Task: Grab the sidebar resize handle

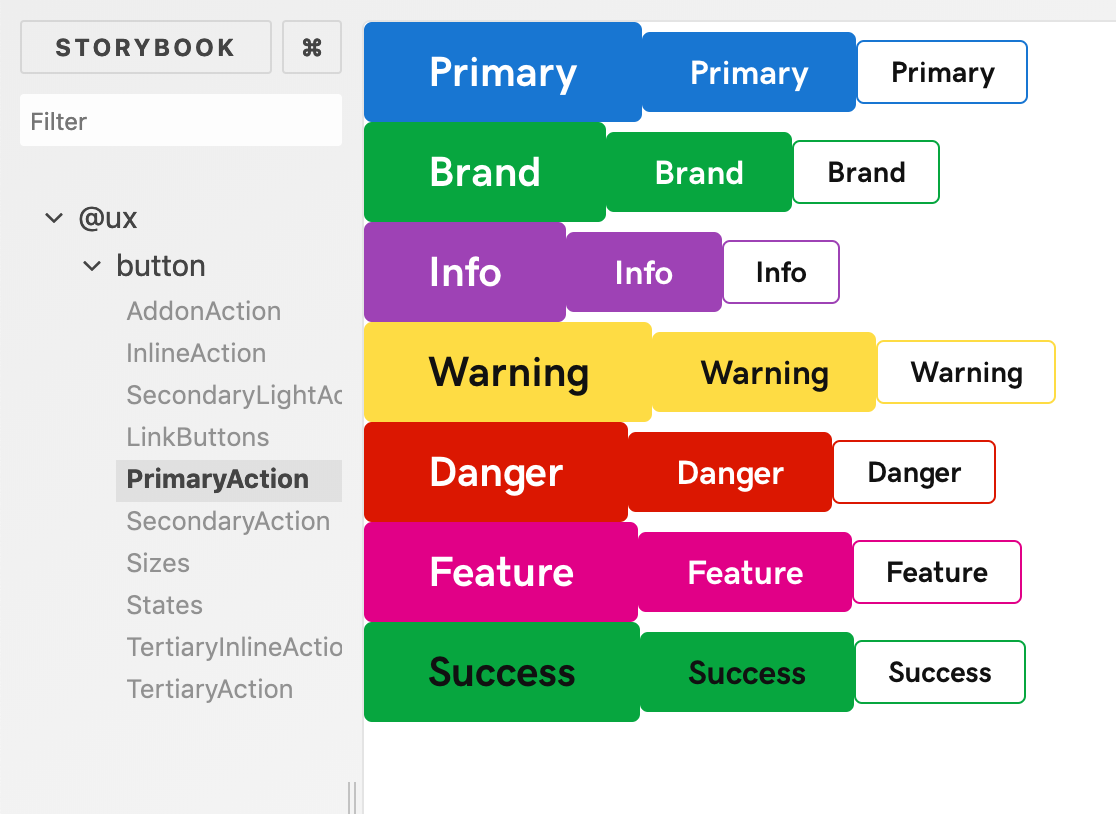Action: coord(352,797)
